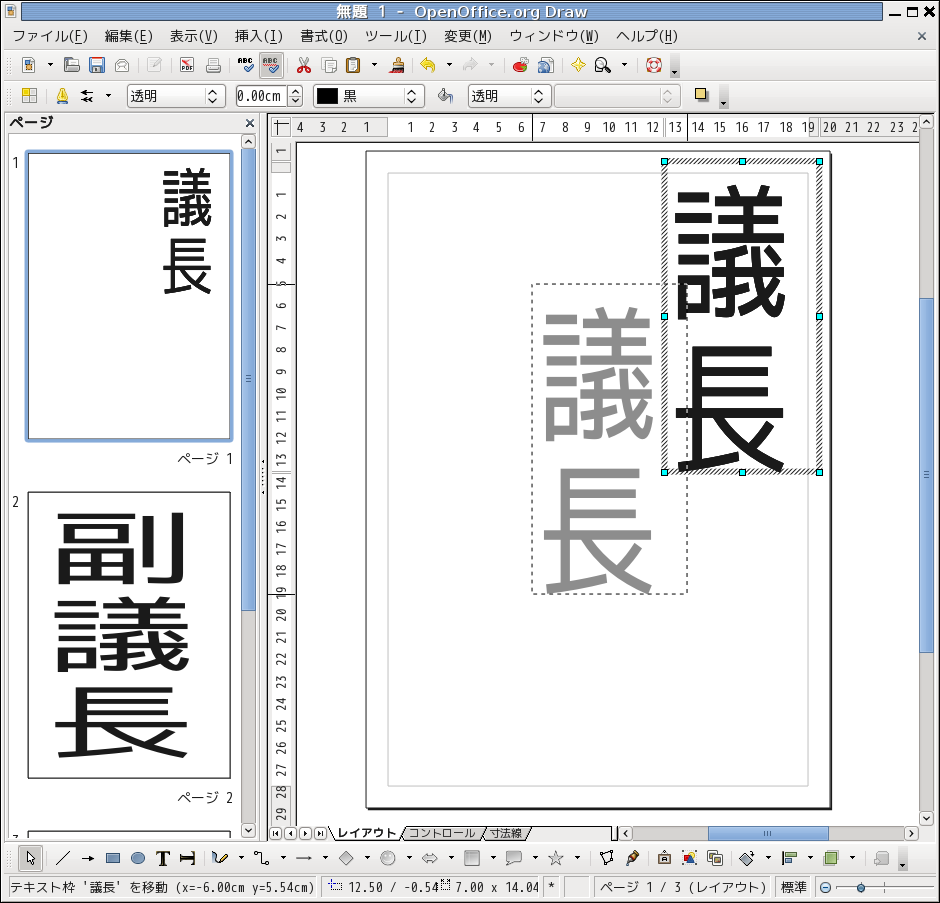The image size is (940, 903).
Task: Export directly as PDF
Action: point(187,66)
